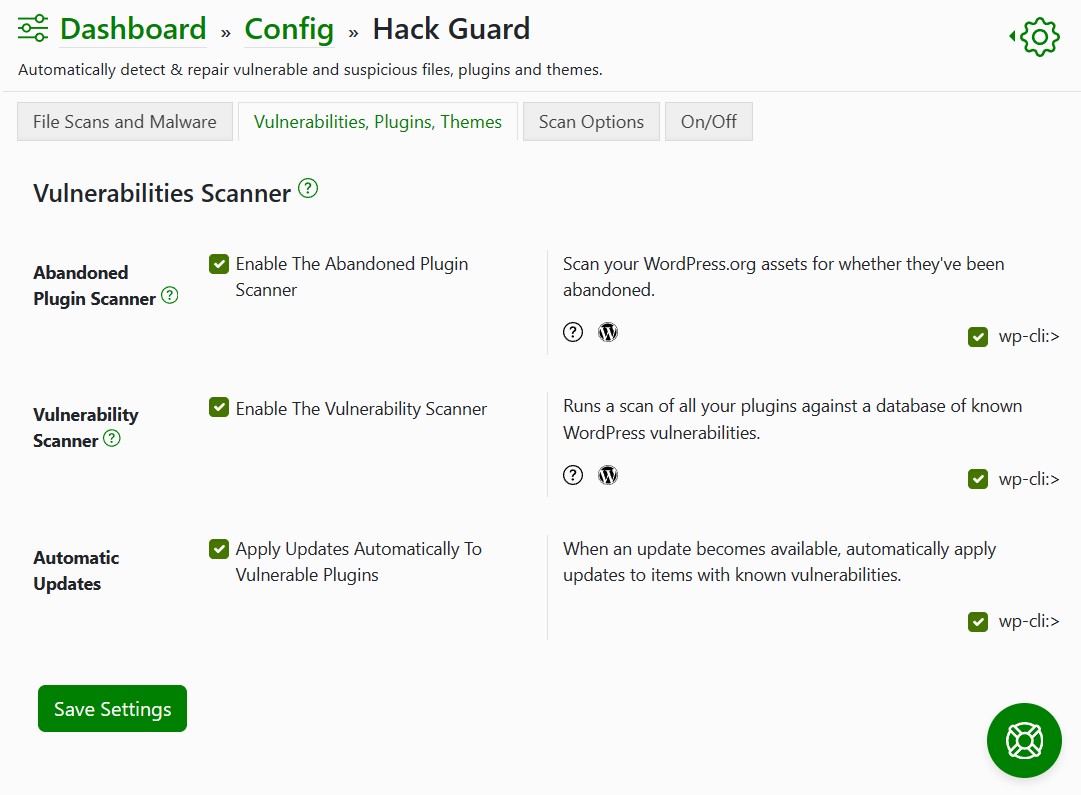Viewport: 1081px width, 795px height.
Task: Click the Save Settings button
Action: click(112, 709)
